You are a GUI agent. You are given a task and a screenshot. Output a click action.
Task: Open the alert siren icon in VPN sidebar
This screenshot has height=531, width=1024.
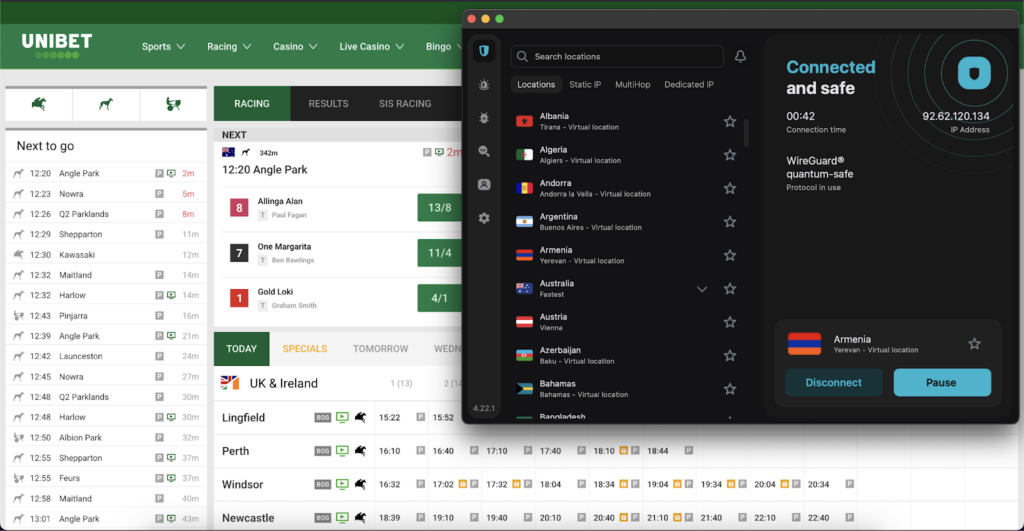pos(484,84)
